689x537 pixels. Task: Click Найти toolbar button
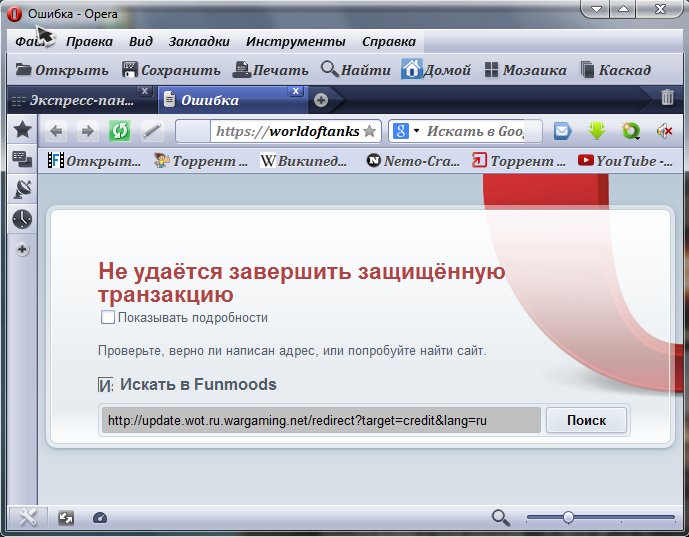[x=355, y=70]
